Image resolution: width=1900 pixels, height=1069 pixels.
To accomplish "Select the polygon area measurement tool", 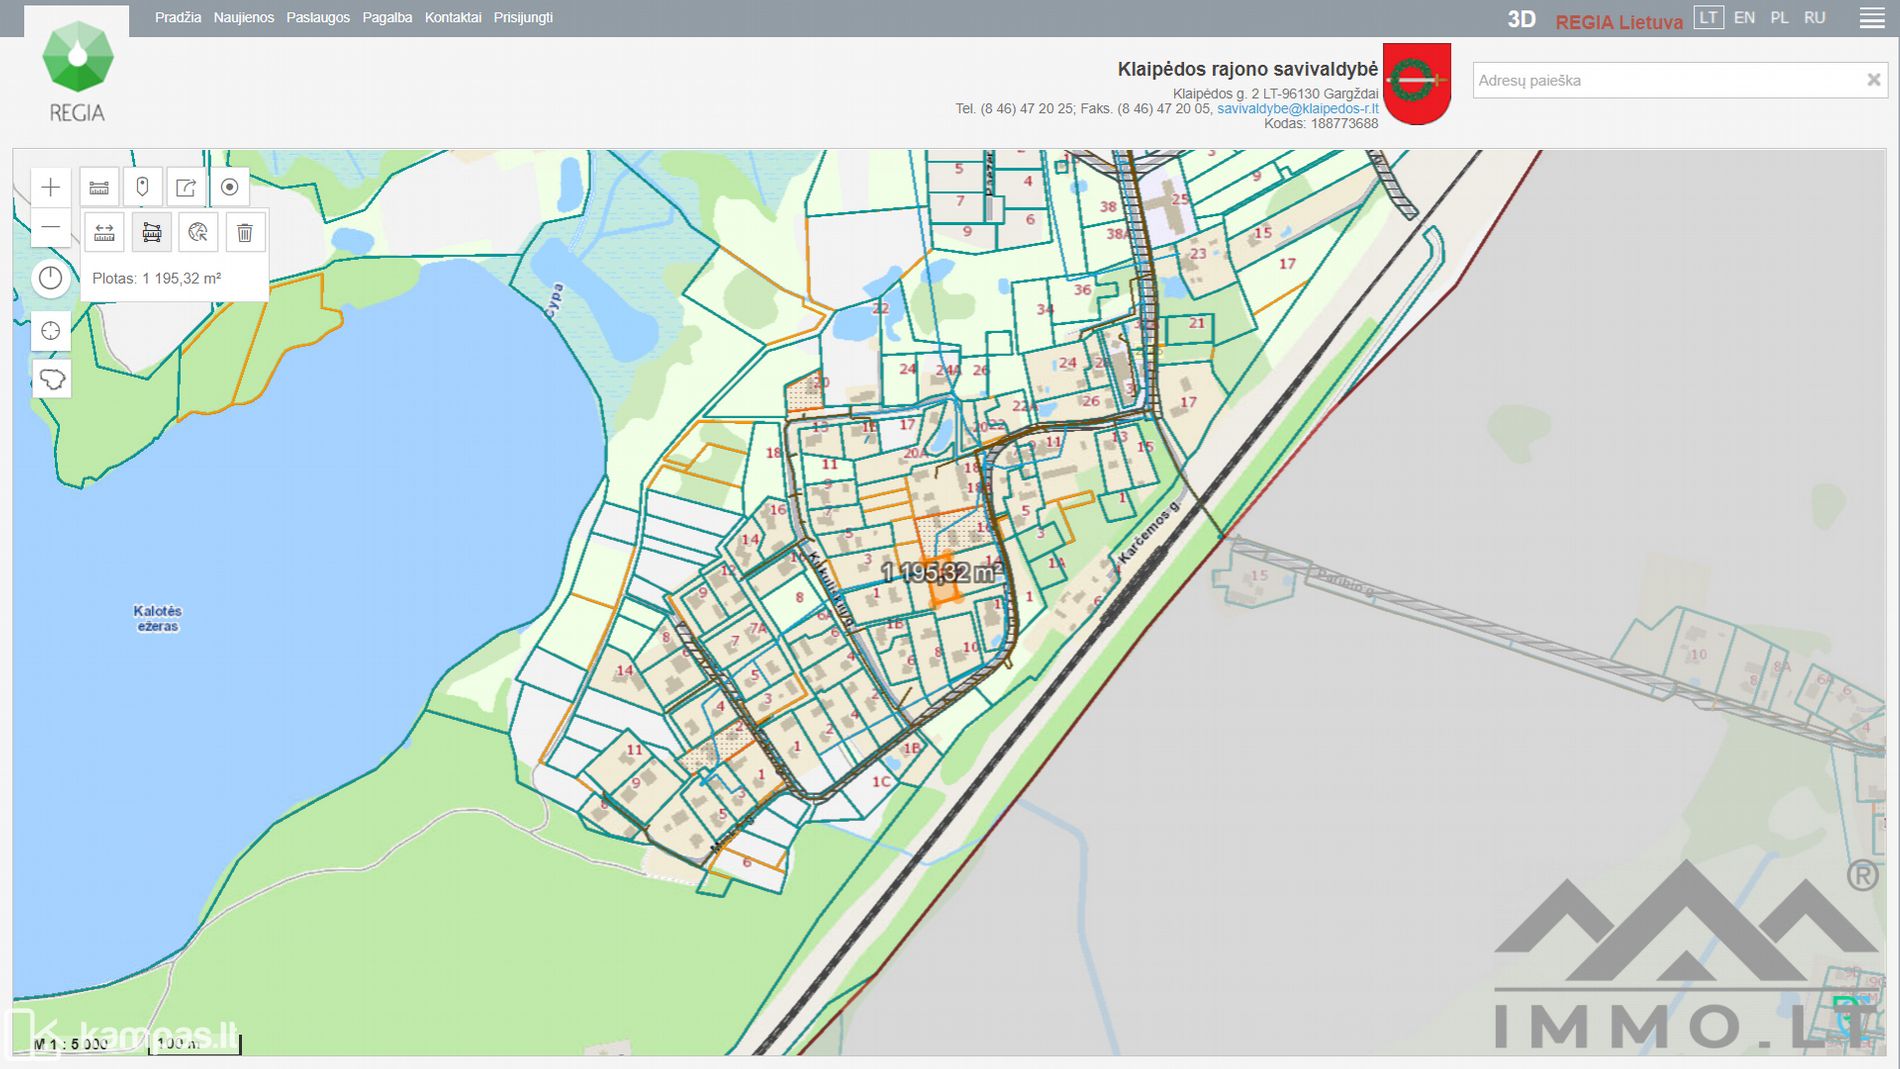I will 151,233.
